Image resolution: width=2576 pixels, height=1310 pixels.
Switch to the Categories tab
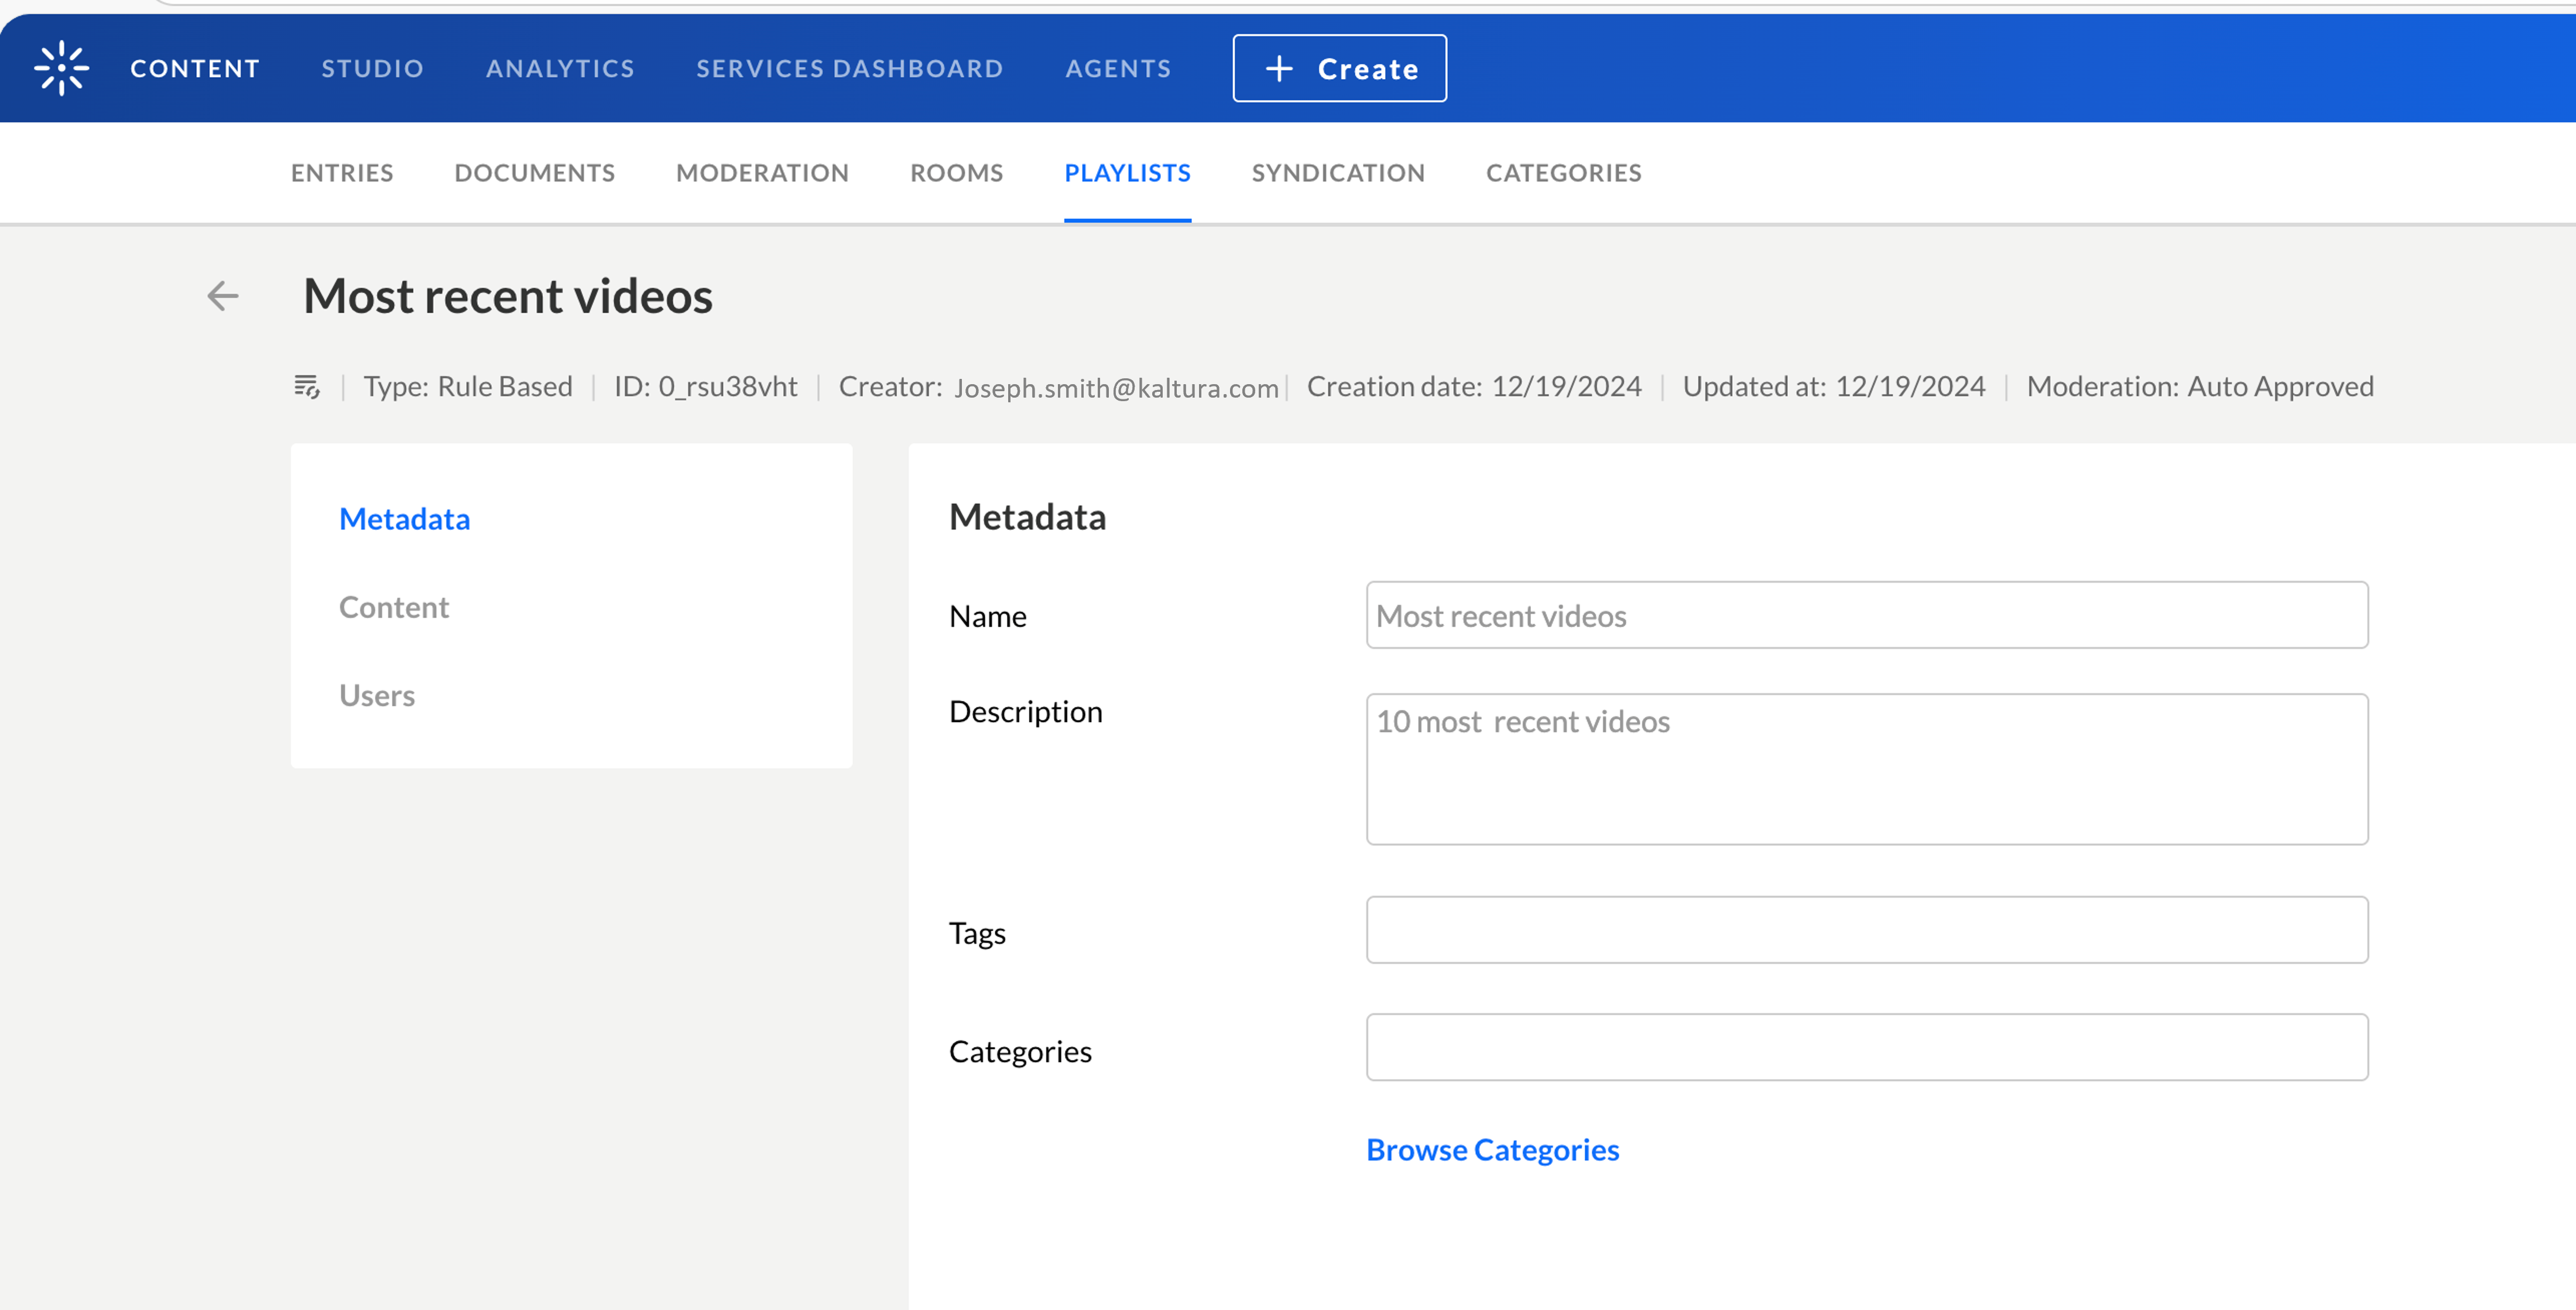tap(1563, 173)
